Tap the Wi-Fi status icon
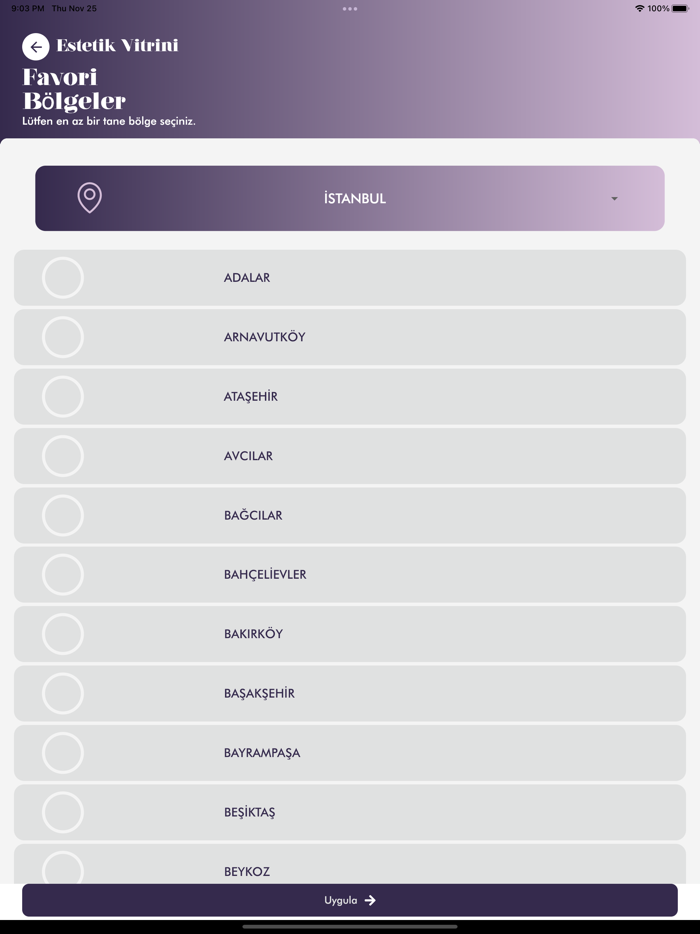 639,8
